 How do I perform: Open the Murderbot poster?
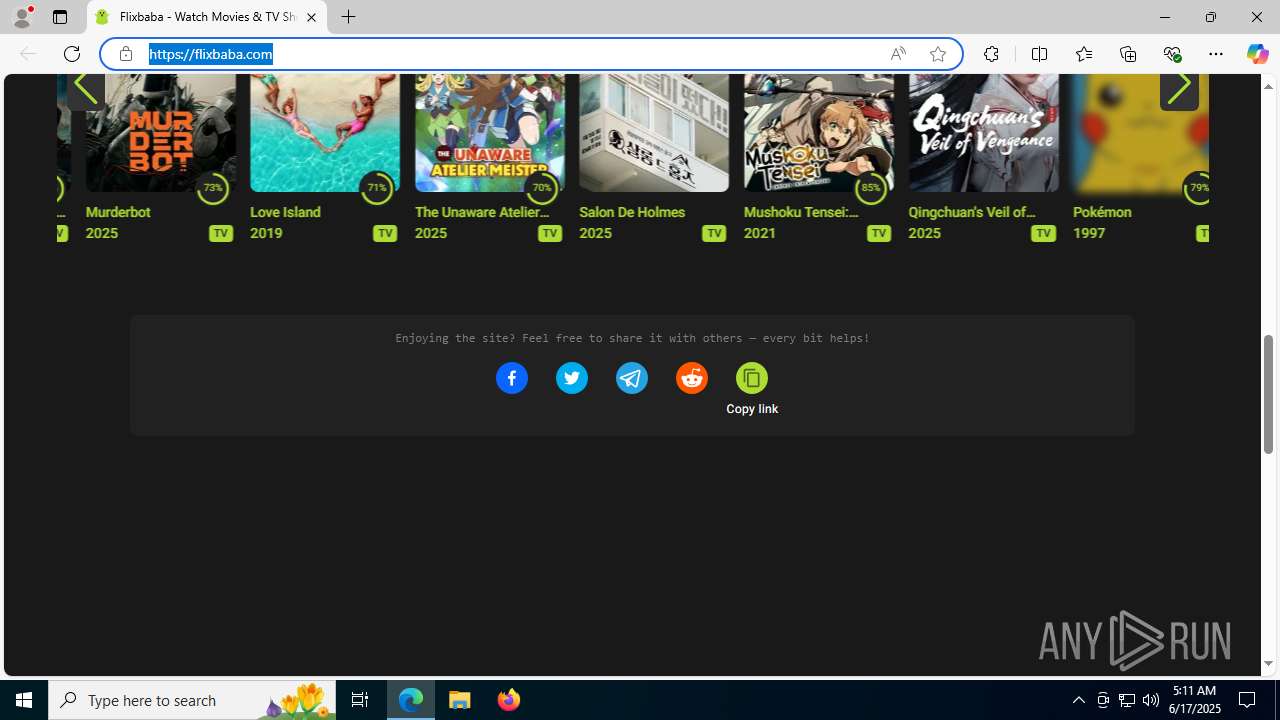pos(160,132)
